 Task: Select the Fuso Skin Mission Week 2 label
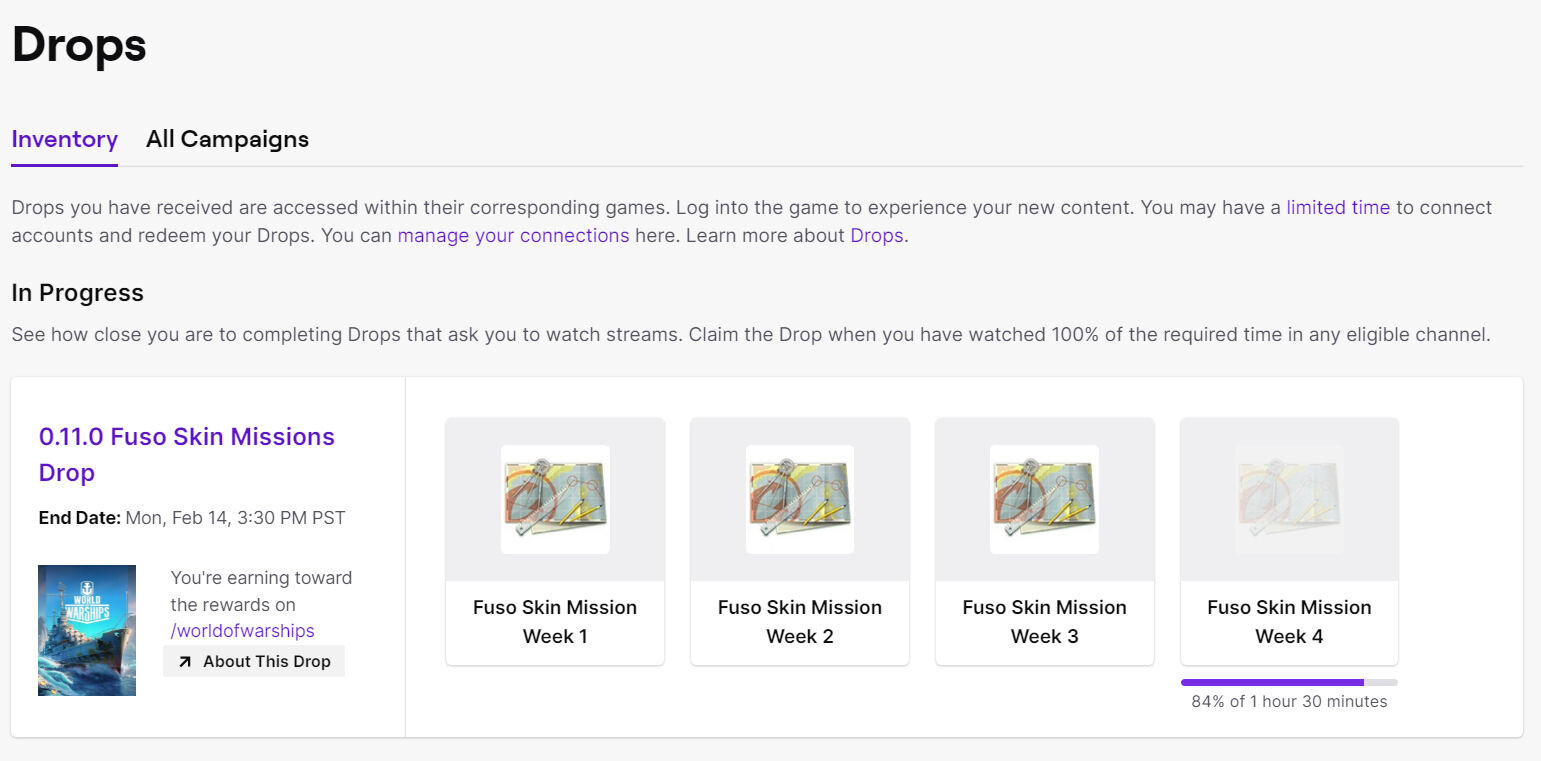(x=800, y=621)
